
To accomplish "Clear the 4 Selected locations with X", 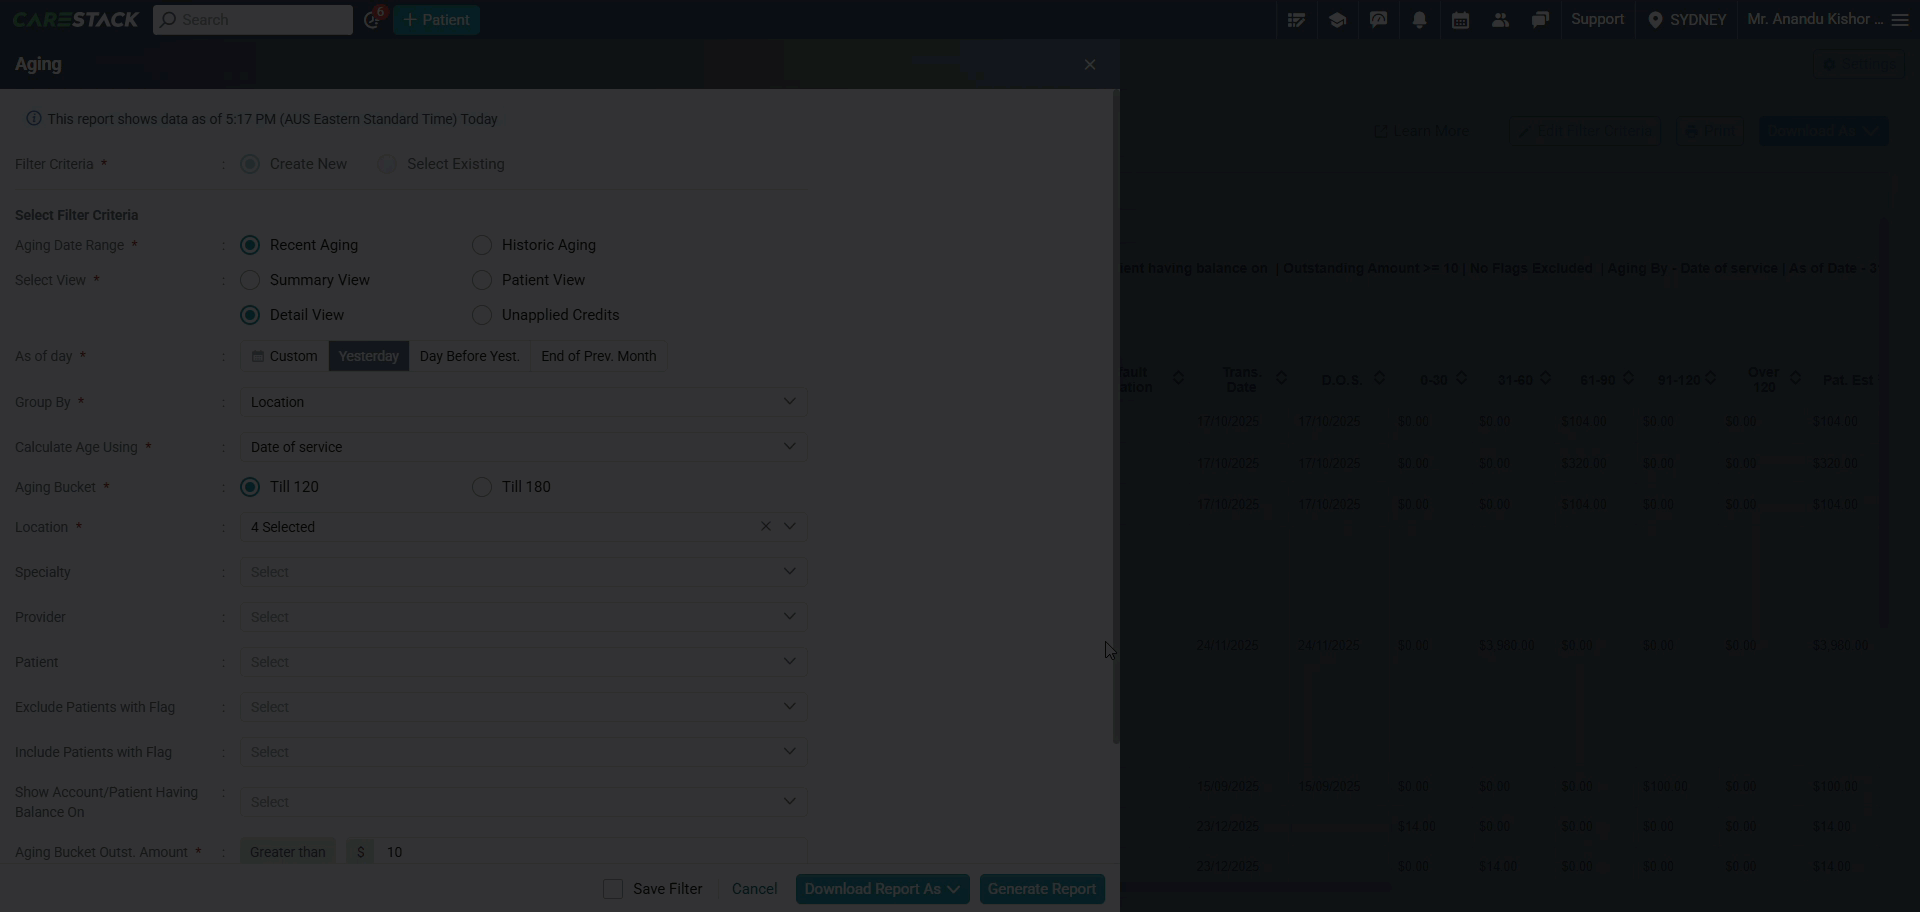I will tap(765, 526).
